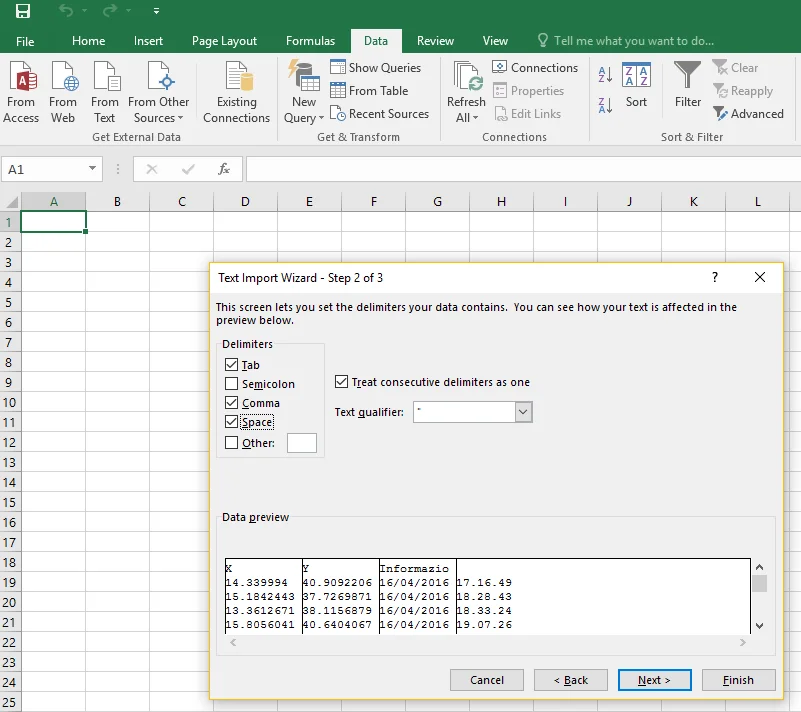The width and height of the screenshot is (801, 712).
Task: Click the Save icon in title bar
Action: point(23,10)
